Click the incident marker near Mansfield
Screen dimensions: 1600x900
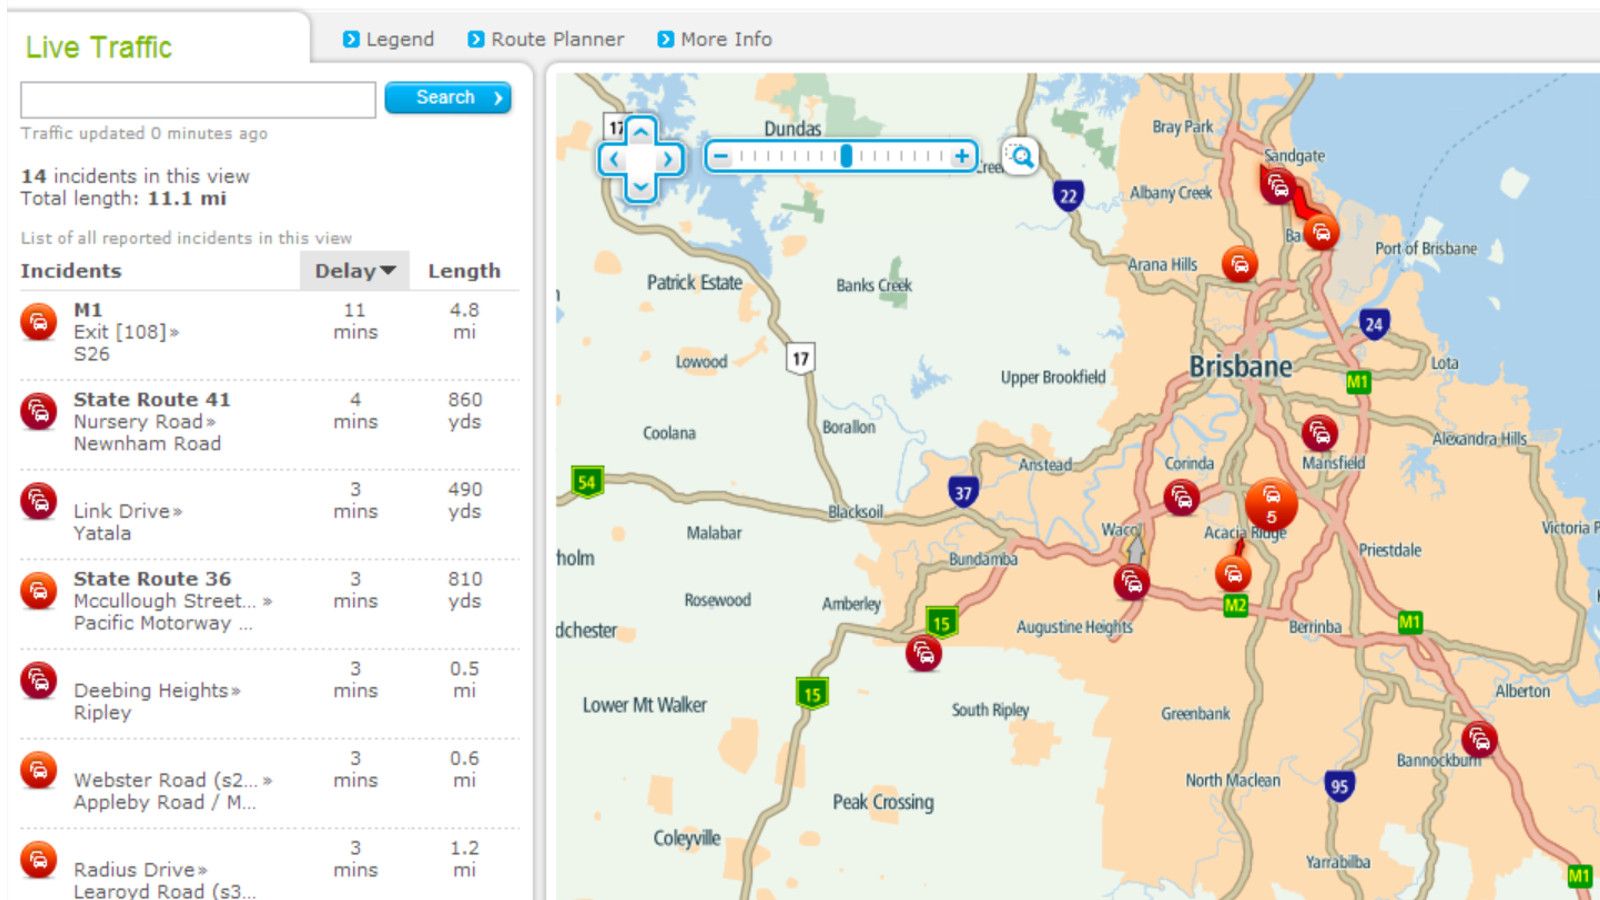(1322, 434)
